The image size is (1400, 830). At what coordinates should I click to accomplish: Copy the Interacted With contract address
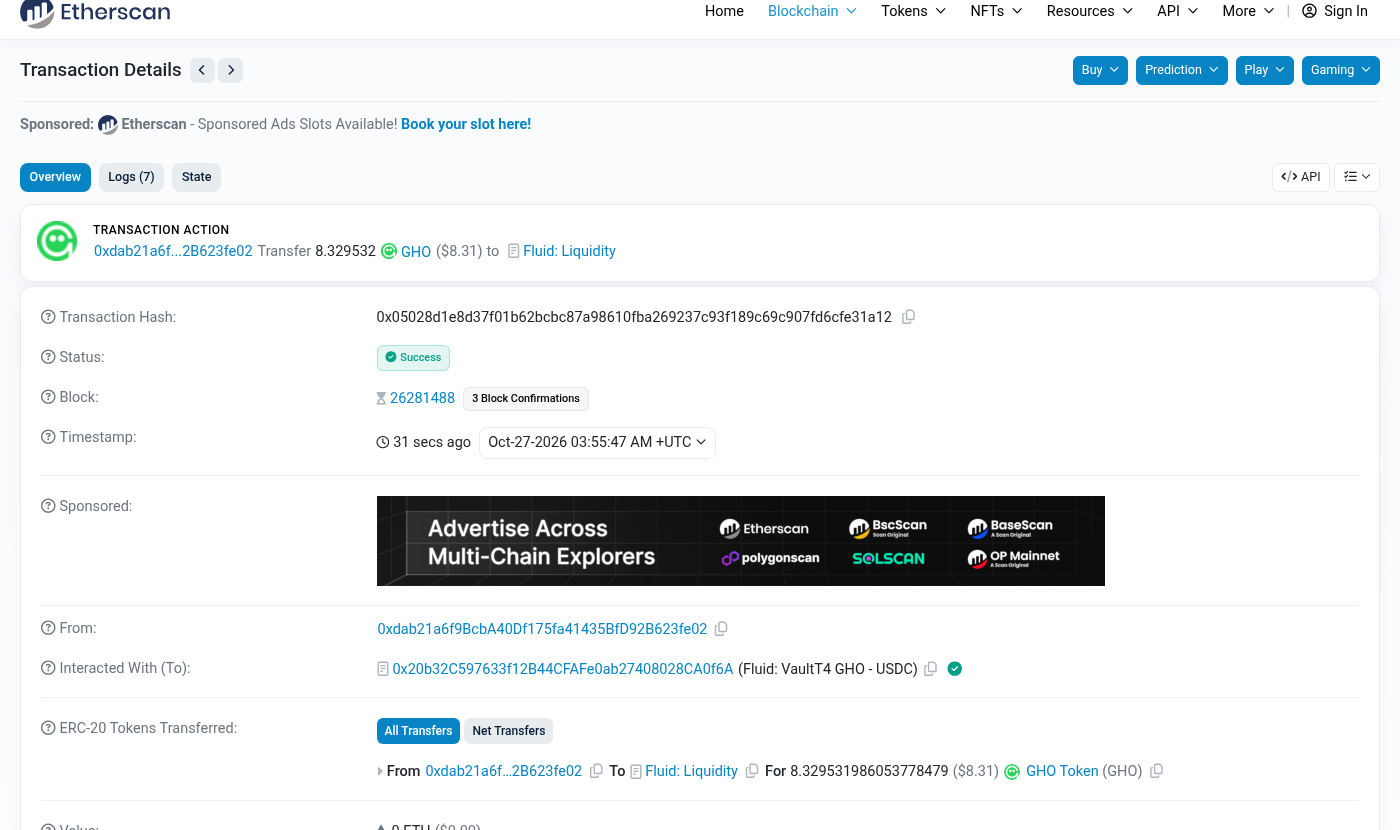coord(931,669)
